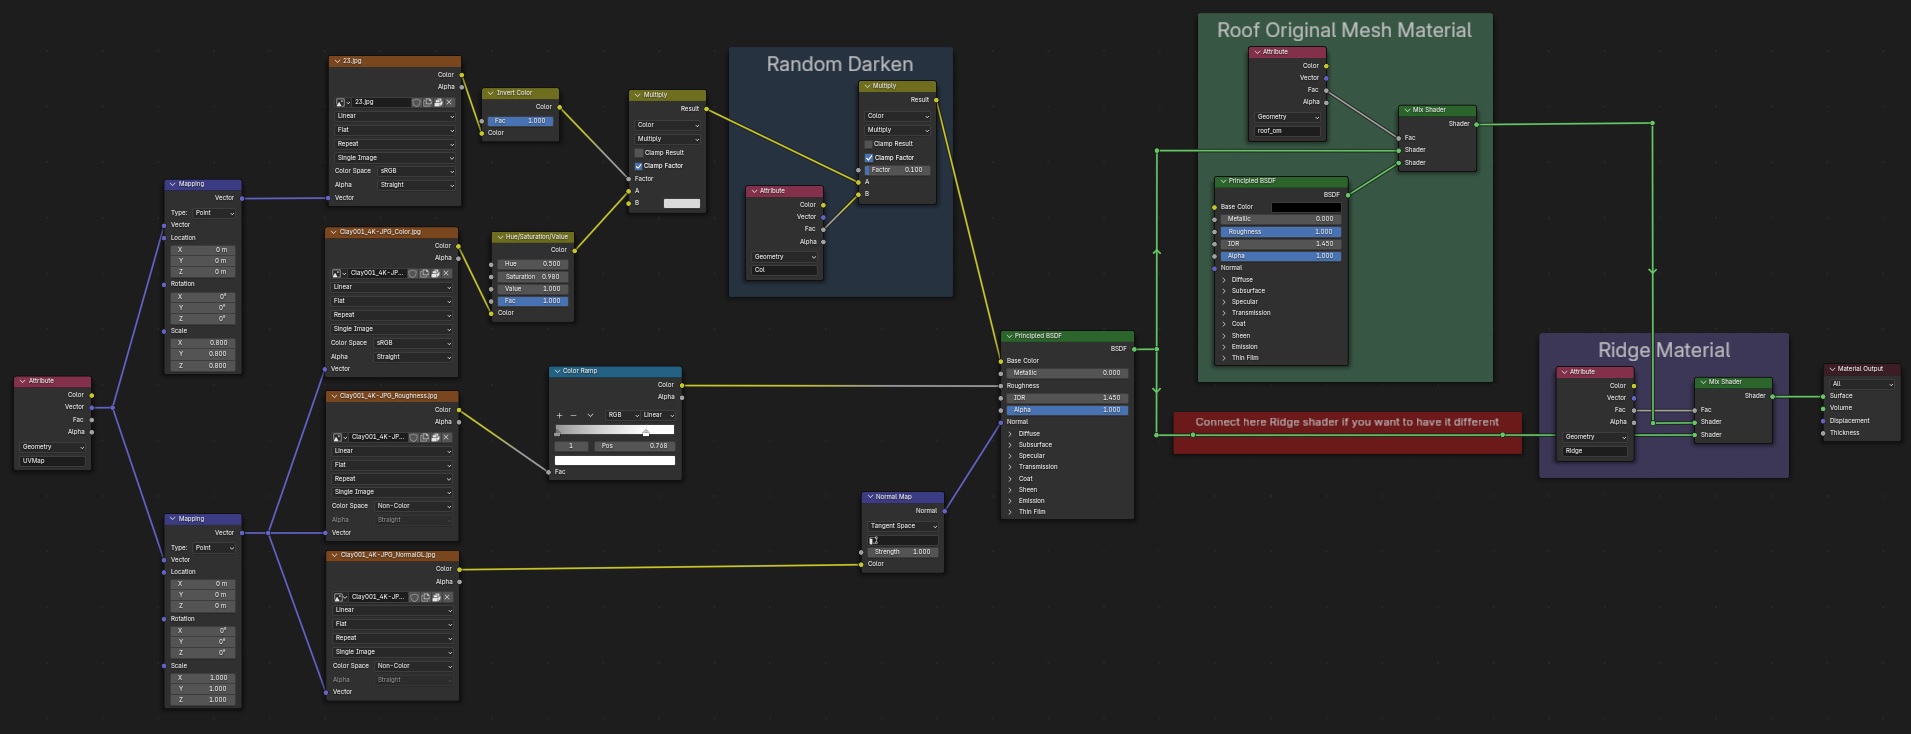Open Repeat extension dropdown on Clay001 Color node
Viewport: 1911px width, 734px height.
pos(392,315)
